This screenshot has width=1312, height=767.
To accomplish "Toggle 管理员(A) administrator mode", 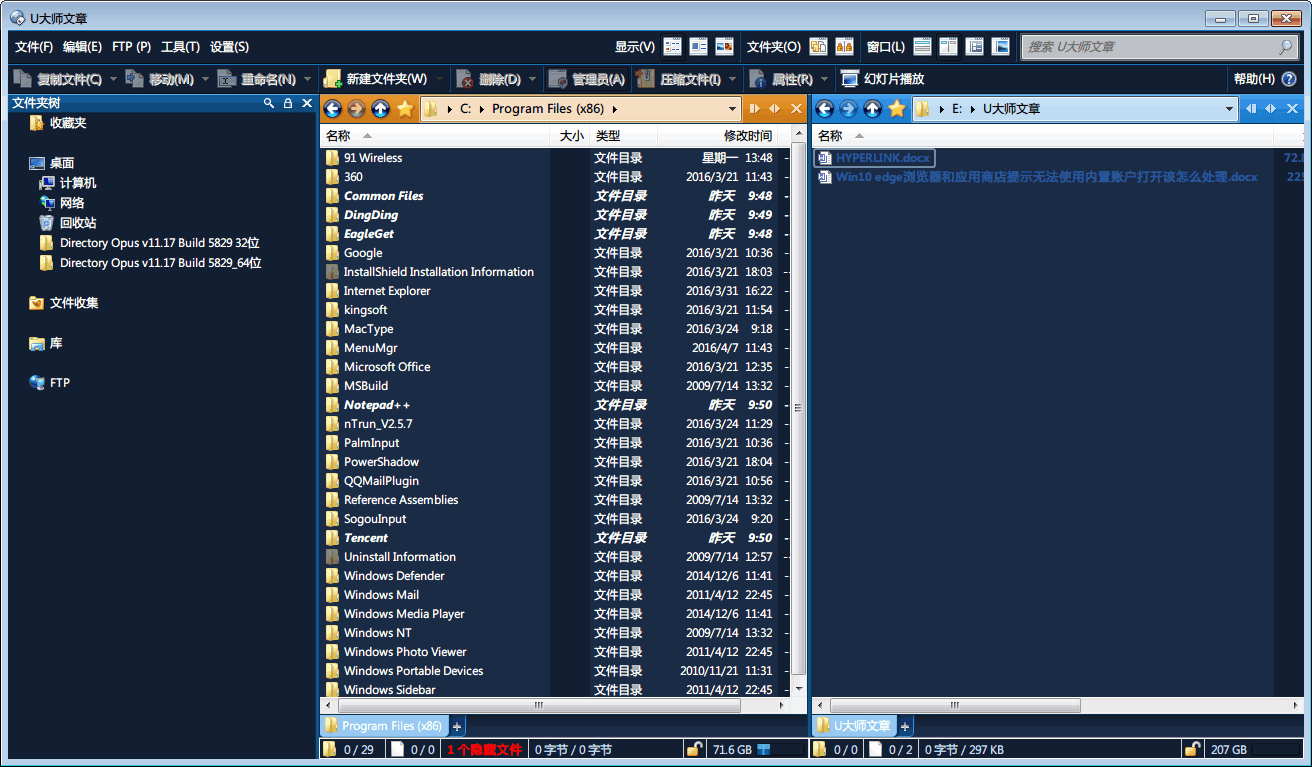I will 587,79.
